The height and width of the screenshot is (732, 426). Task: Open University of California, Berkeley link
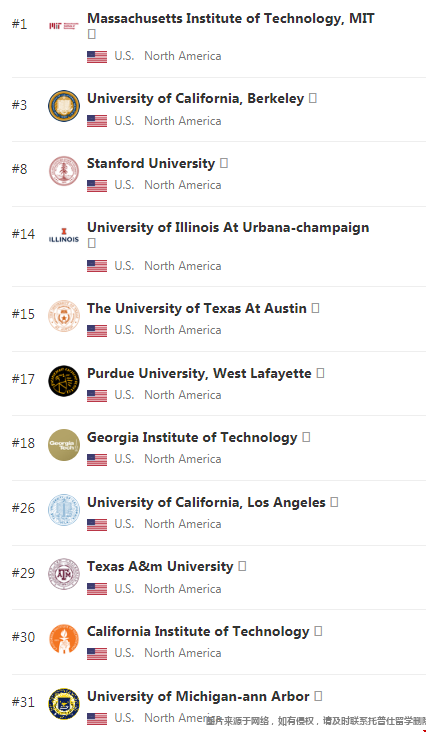click(196, 99)
